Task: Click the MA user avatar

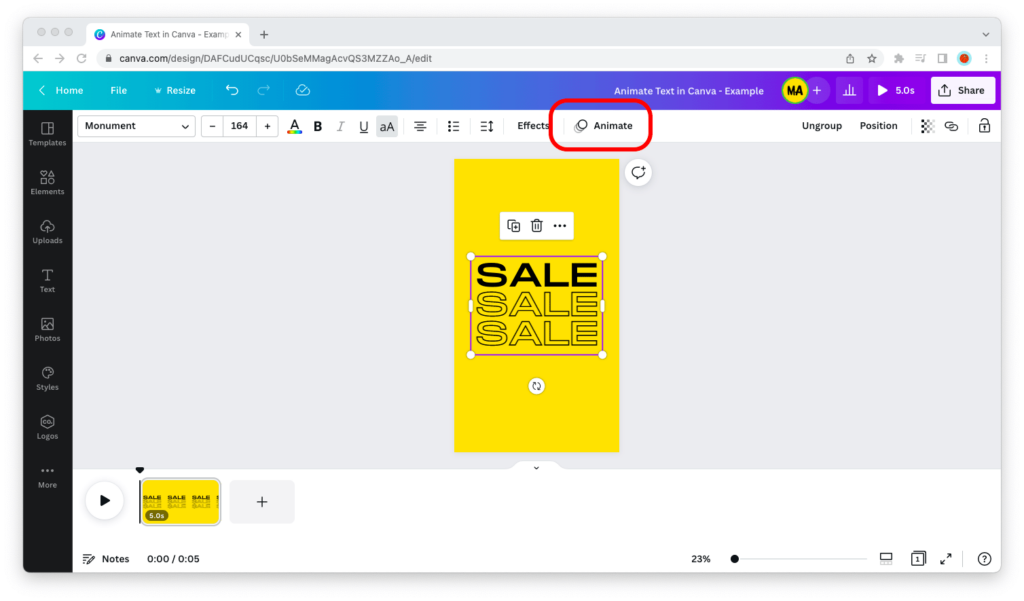Action: point(794,90)
